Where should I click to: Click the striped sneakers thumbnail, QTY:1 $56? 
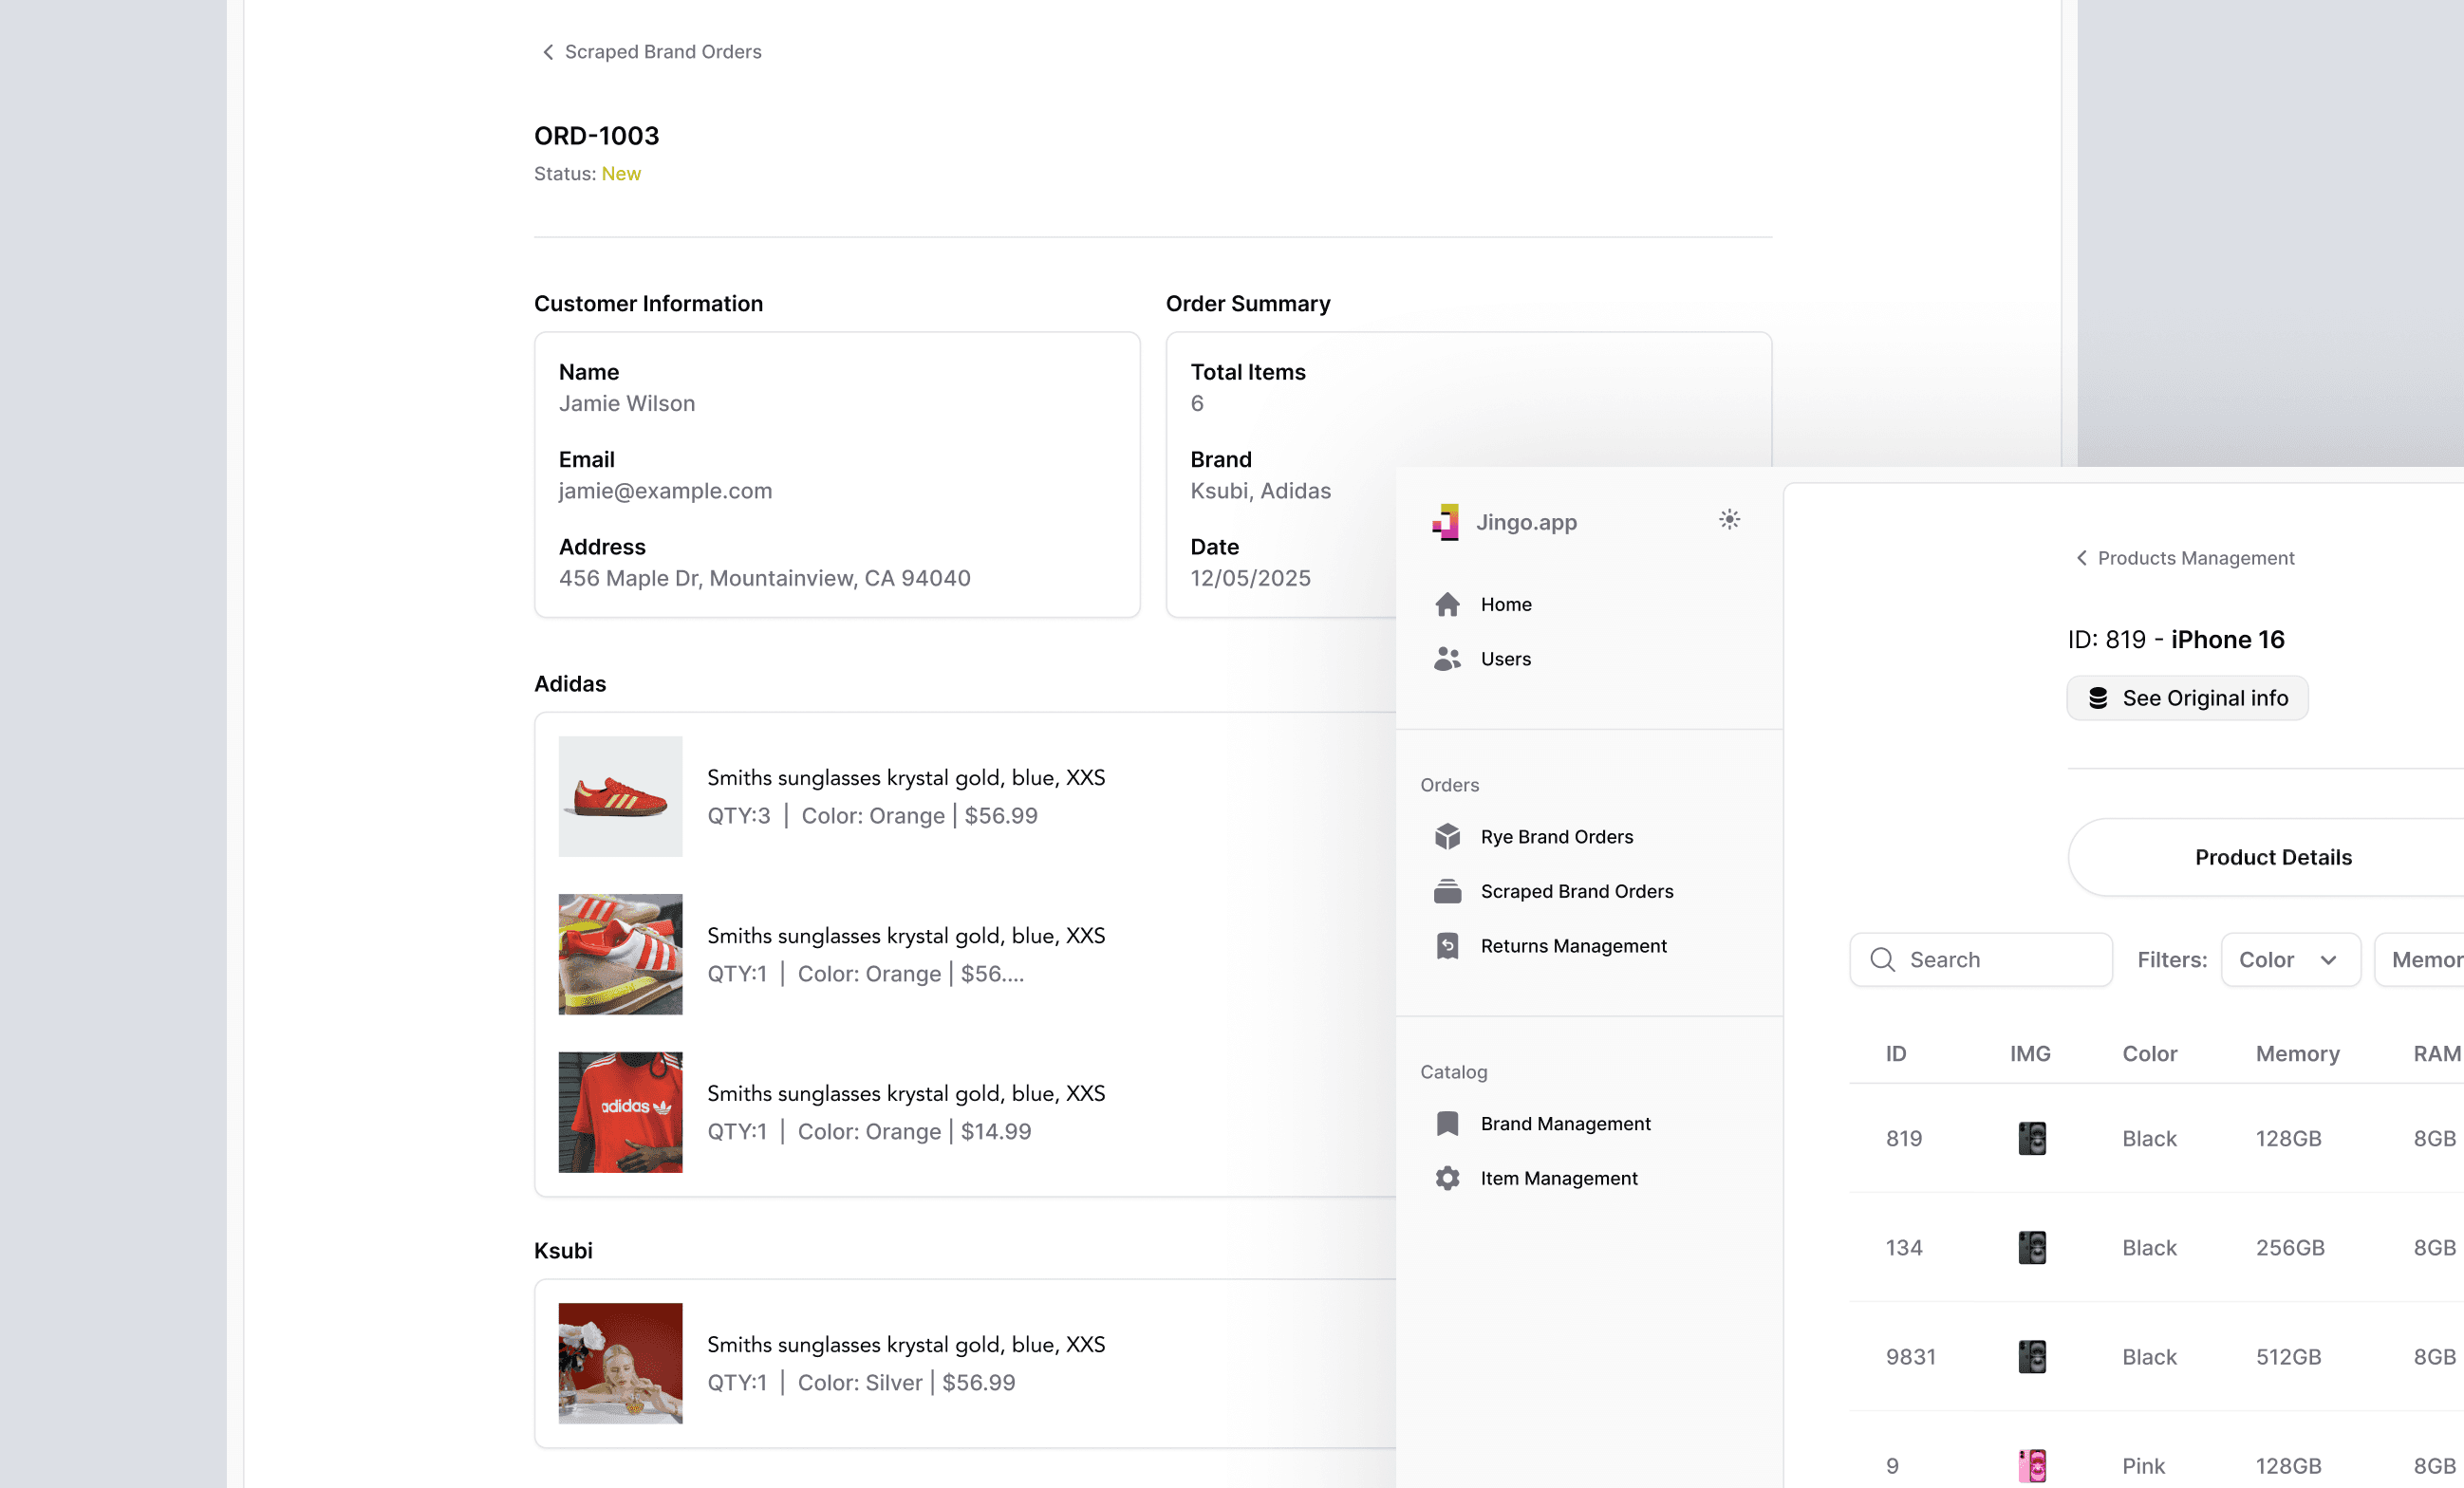pos(620,954)
